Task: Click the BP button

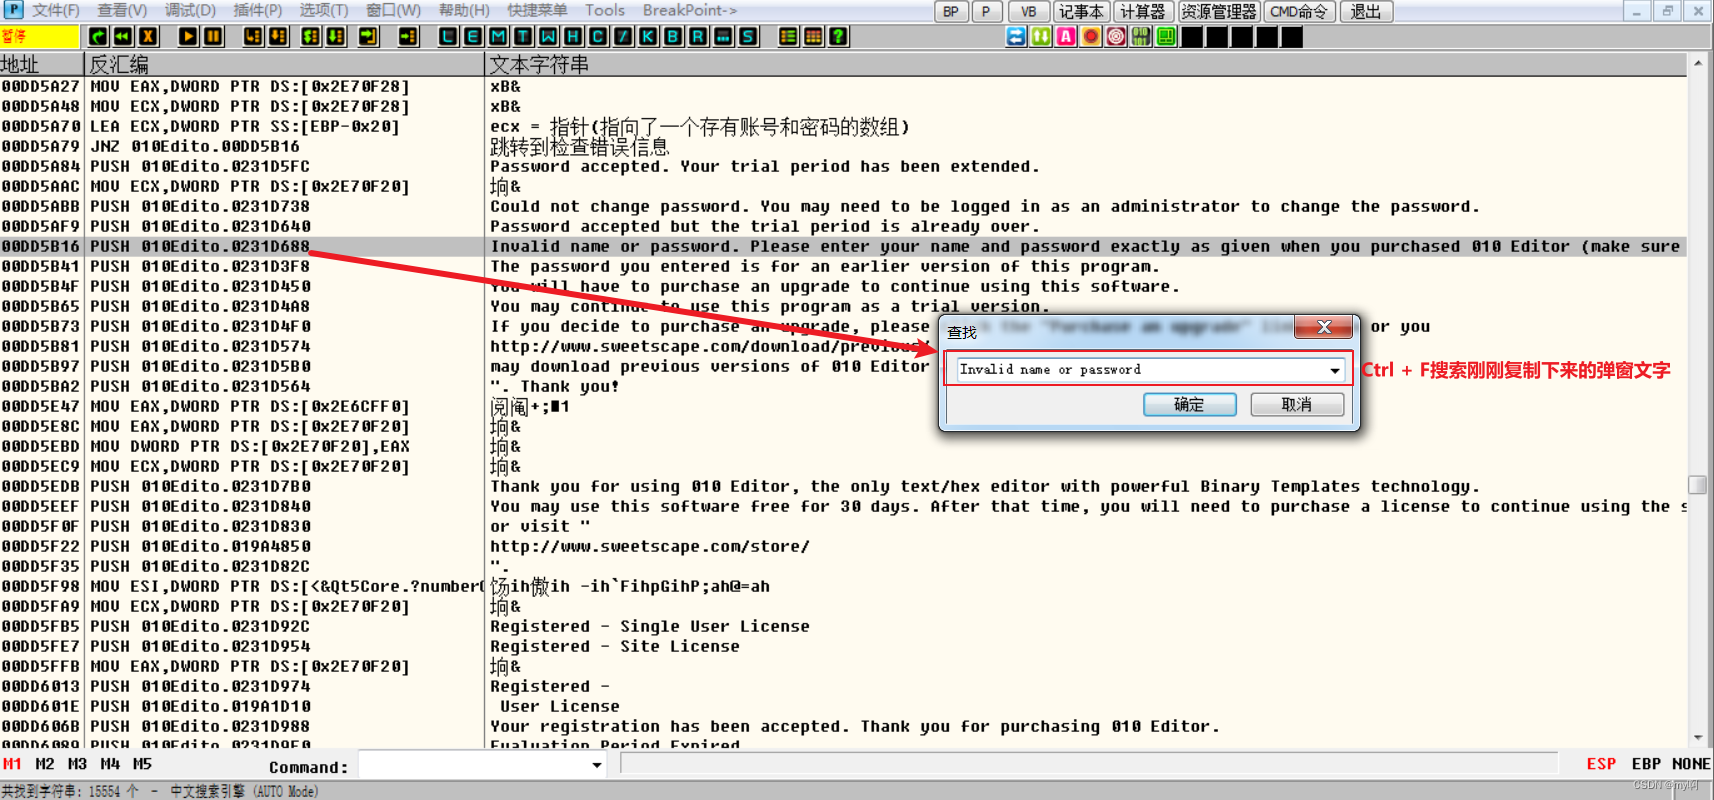Action: click(951, 12)
